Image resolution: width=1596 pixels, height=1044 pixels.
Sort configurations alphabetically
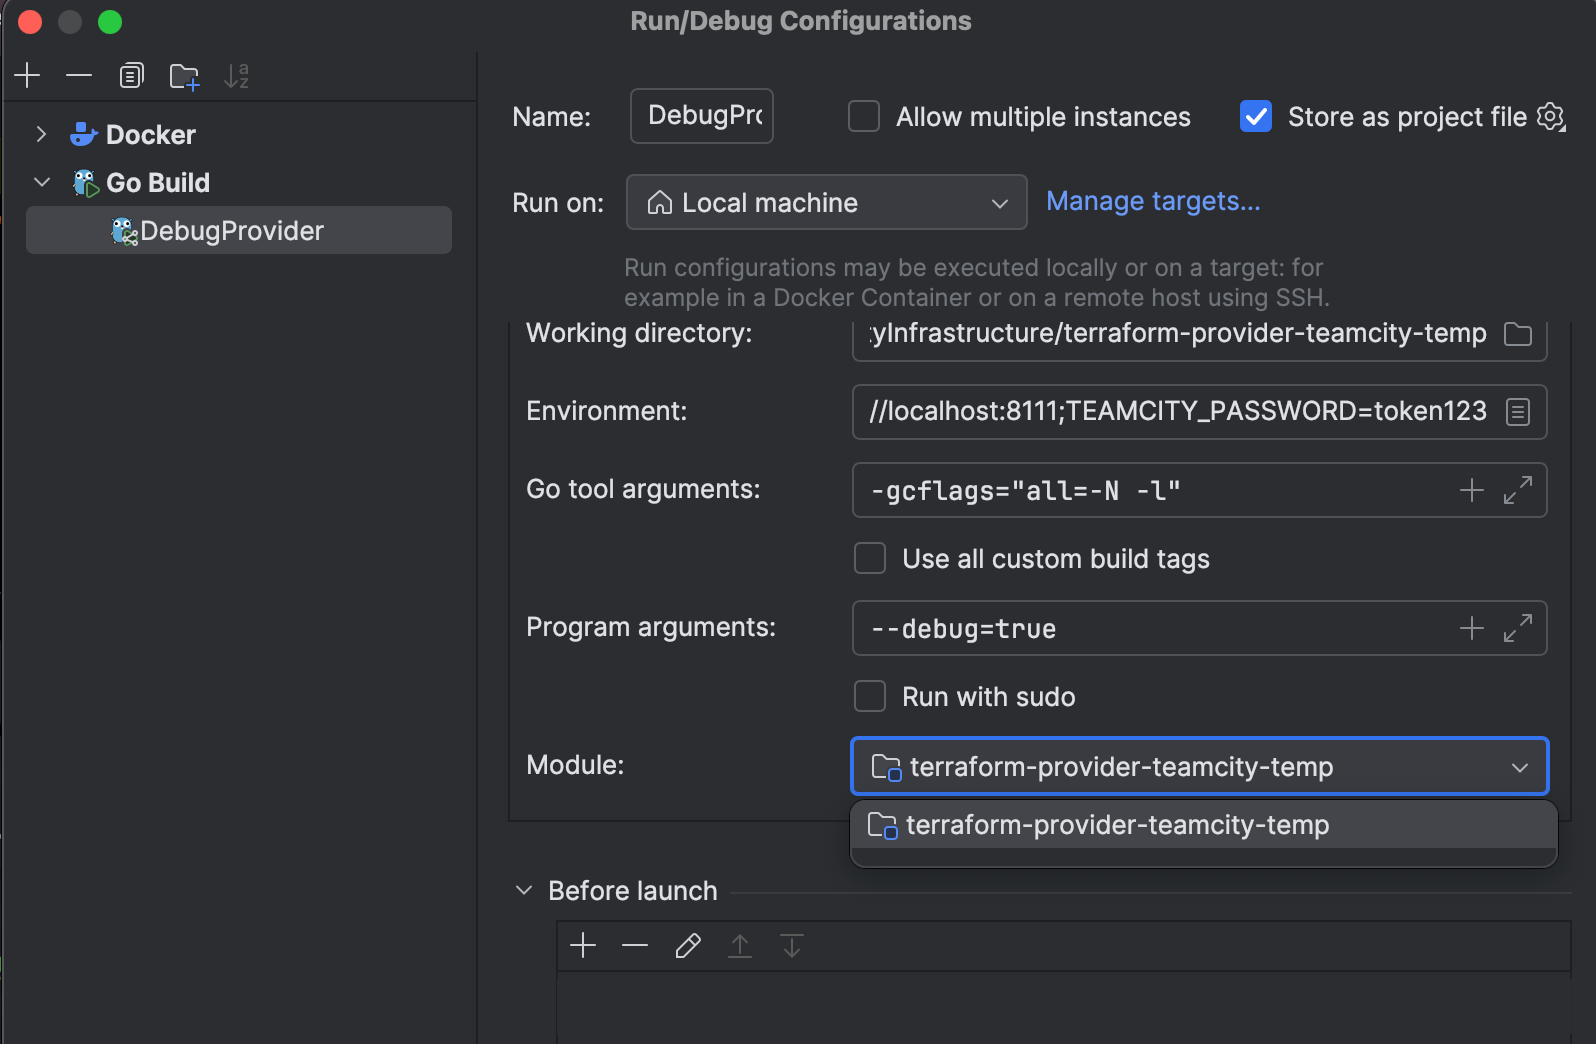coord(237,76)
